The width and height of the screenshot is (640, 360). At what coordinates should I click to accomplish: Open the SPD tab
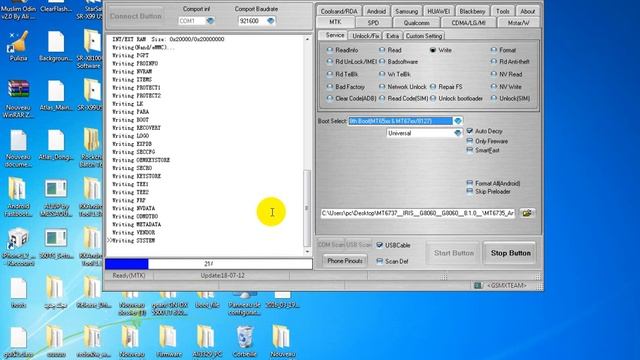click(x=373, y=23)
